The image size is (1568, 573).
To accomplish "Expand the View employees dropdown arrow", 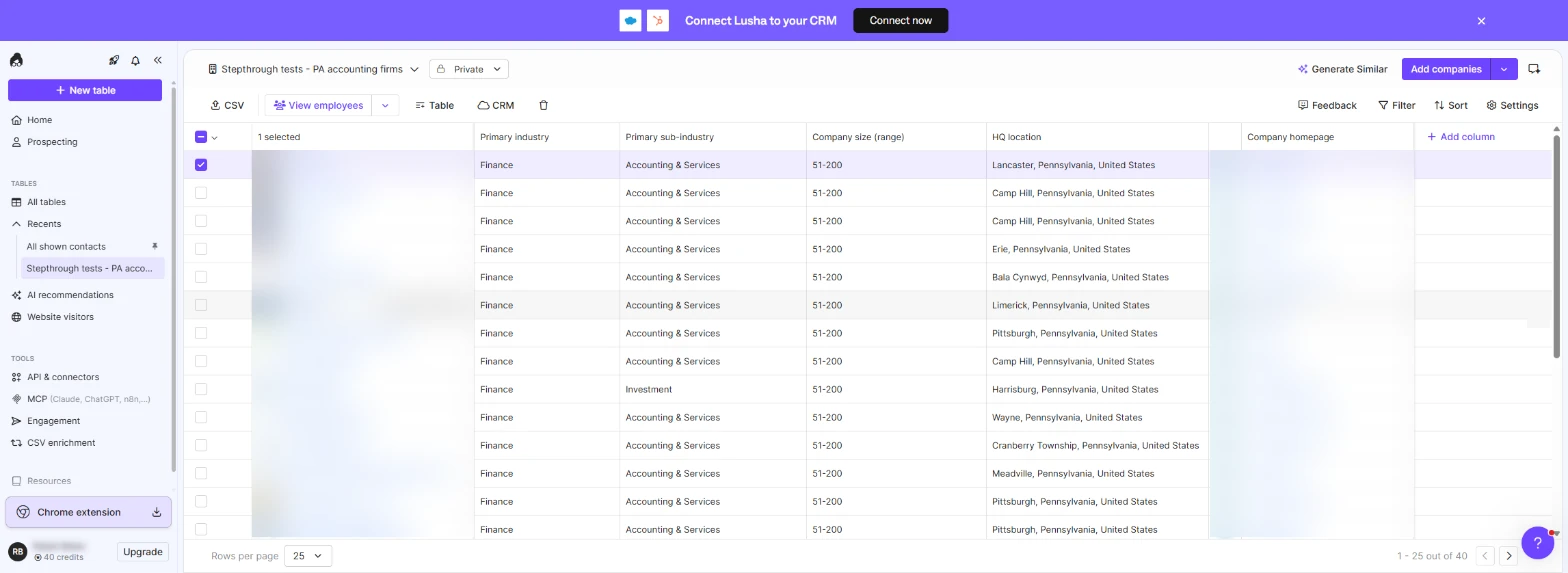I will 385,105.
